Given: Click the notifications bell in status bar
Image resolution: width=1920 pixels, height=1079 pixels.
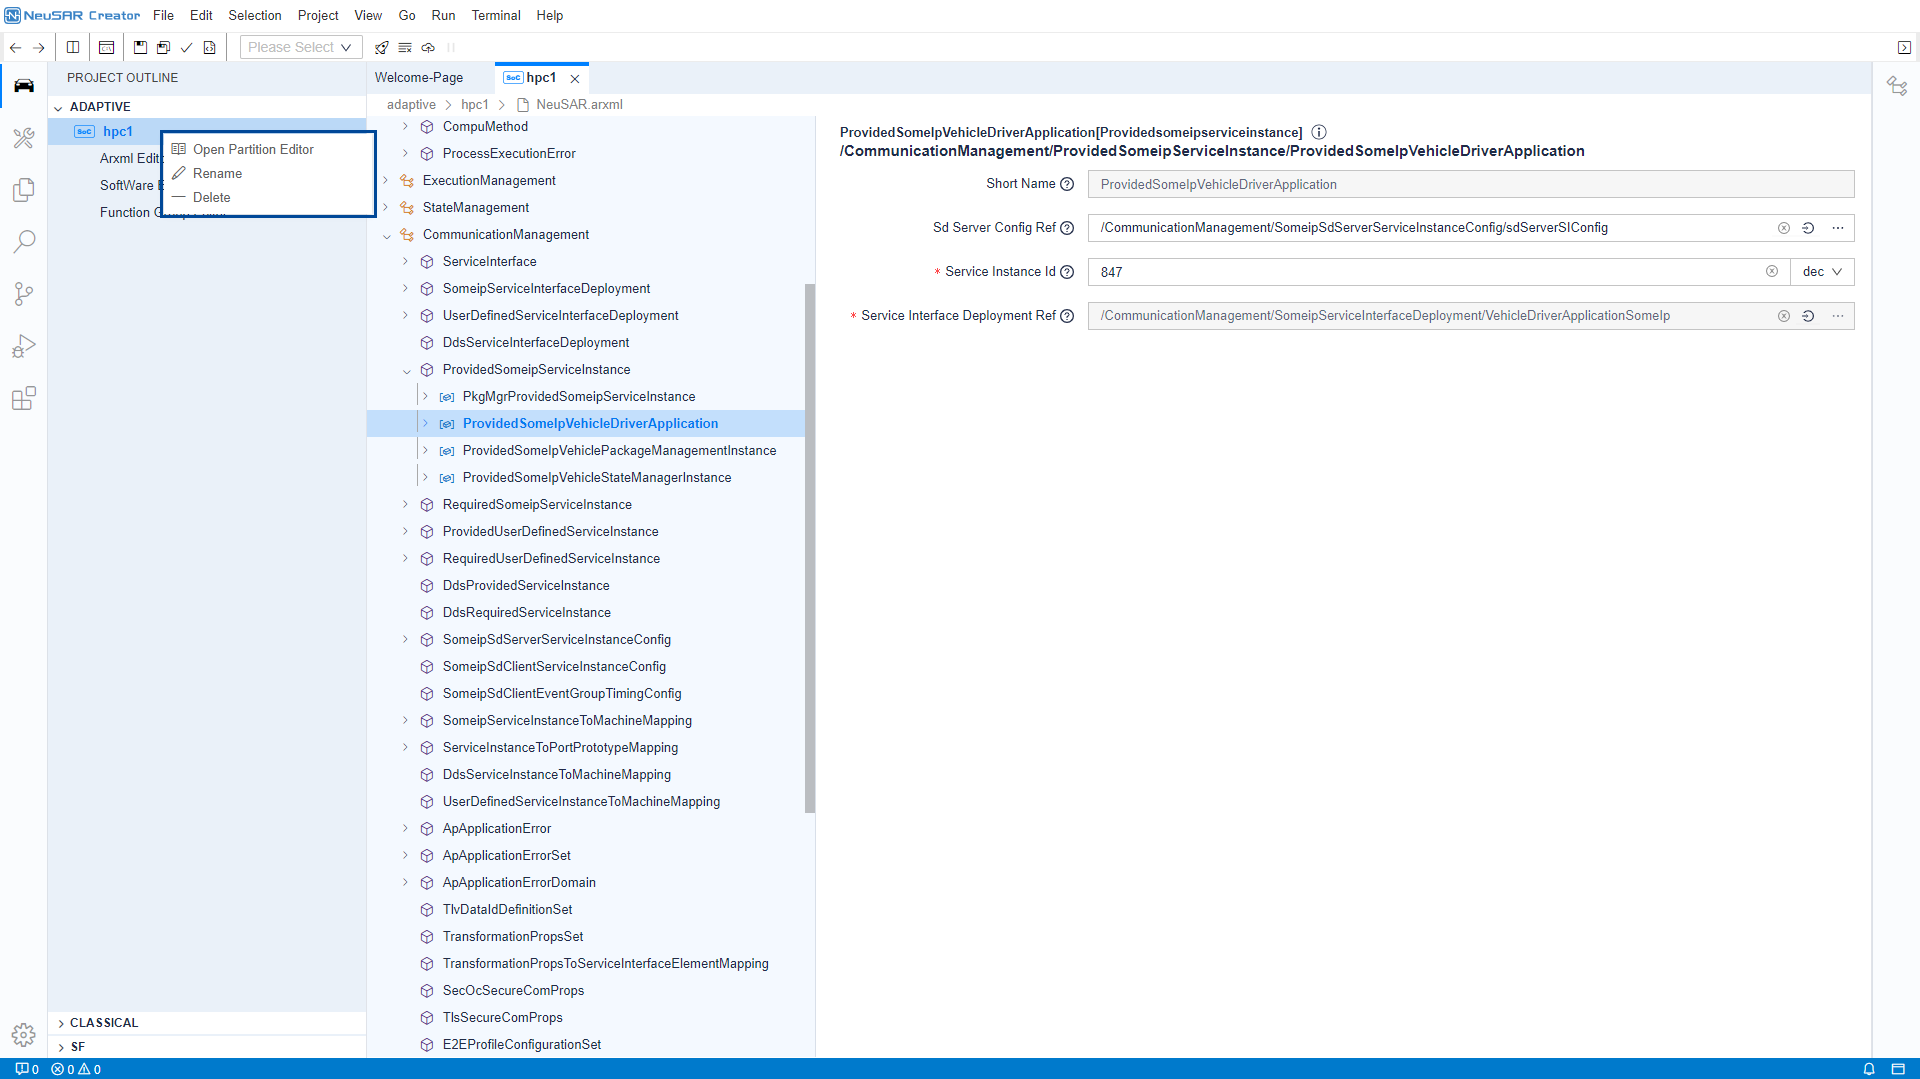Looking at the screenshot, I should click(1869, 1069).
